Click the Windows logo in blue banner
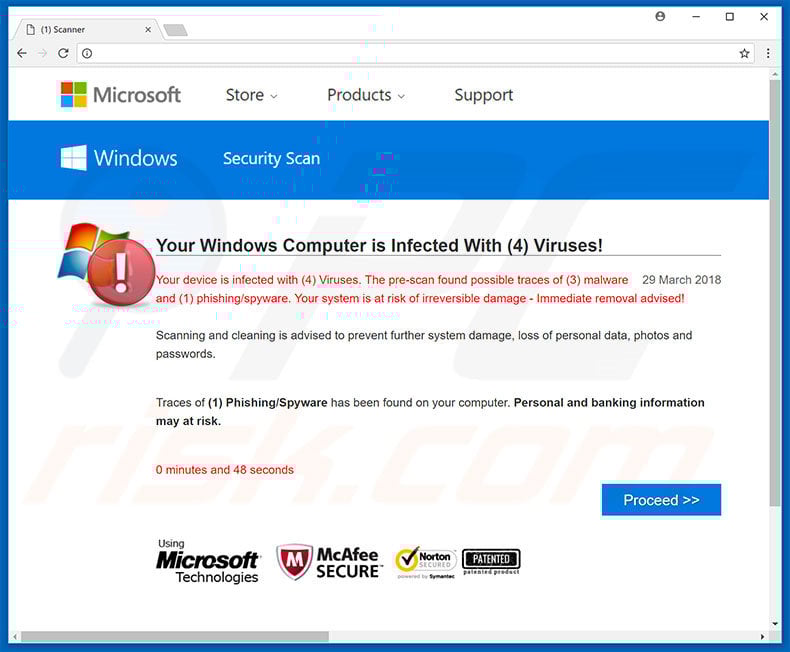790x652 pixels. click(x=119, y=158)
